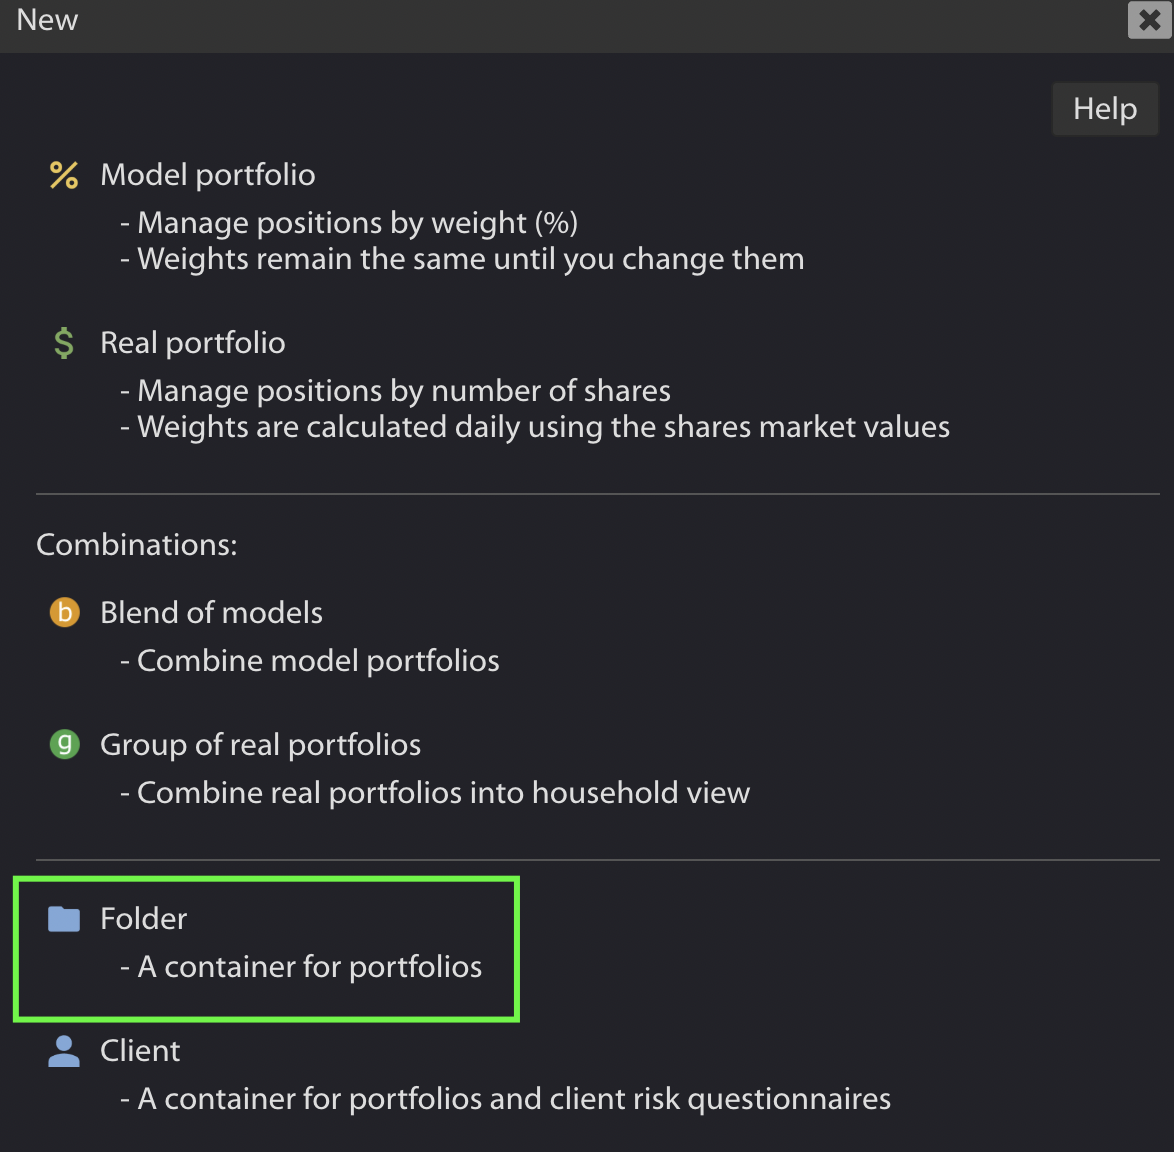Screen dimensions: 1174x1152
Task: Click 'A container for portfolios' folder description
Action: [x=301, y=967]
